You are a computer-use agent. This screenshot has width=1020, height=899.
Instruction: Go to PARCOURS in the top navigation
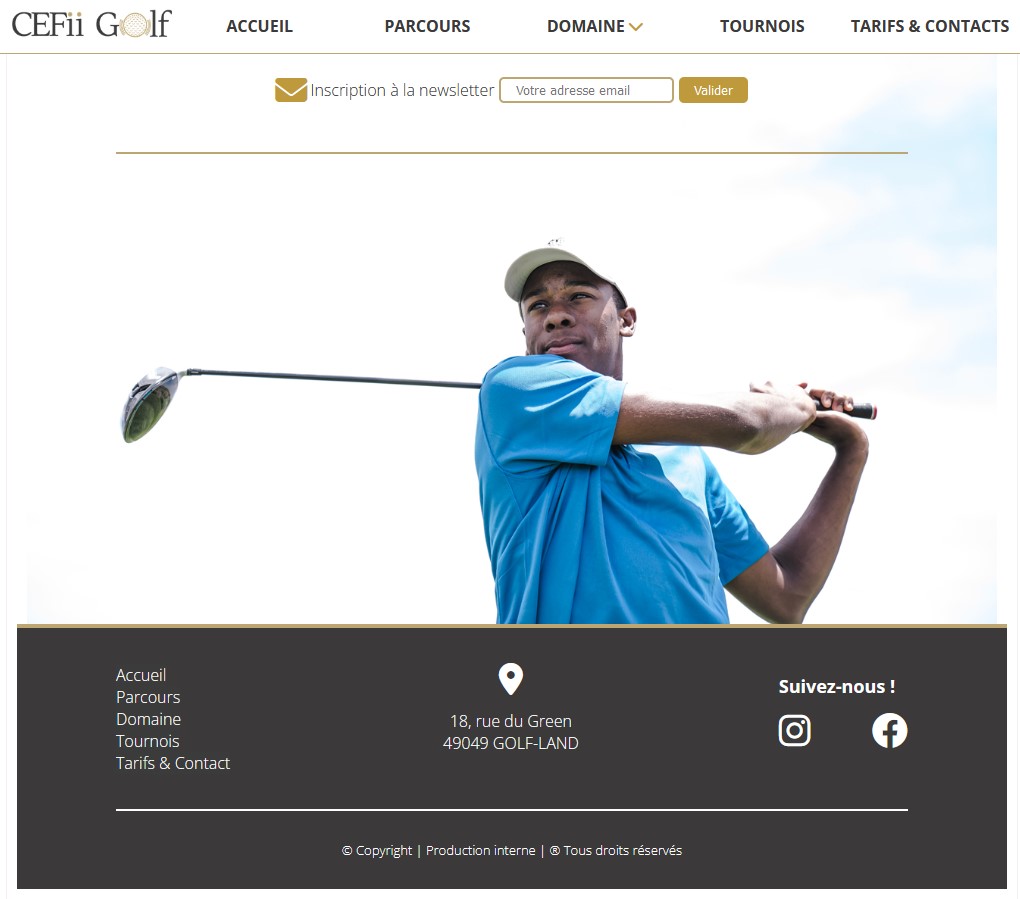pyautogui.click(x=427, y=26)
